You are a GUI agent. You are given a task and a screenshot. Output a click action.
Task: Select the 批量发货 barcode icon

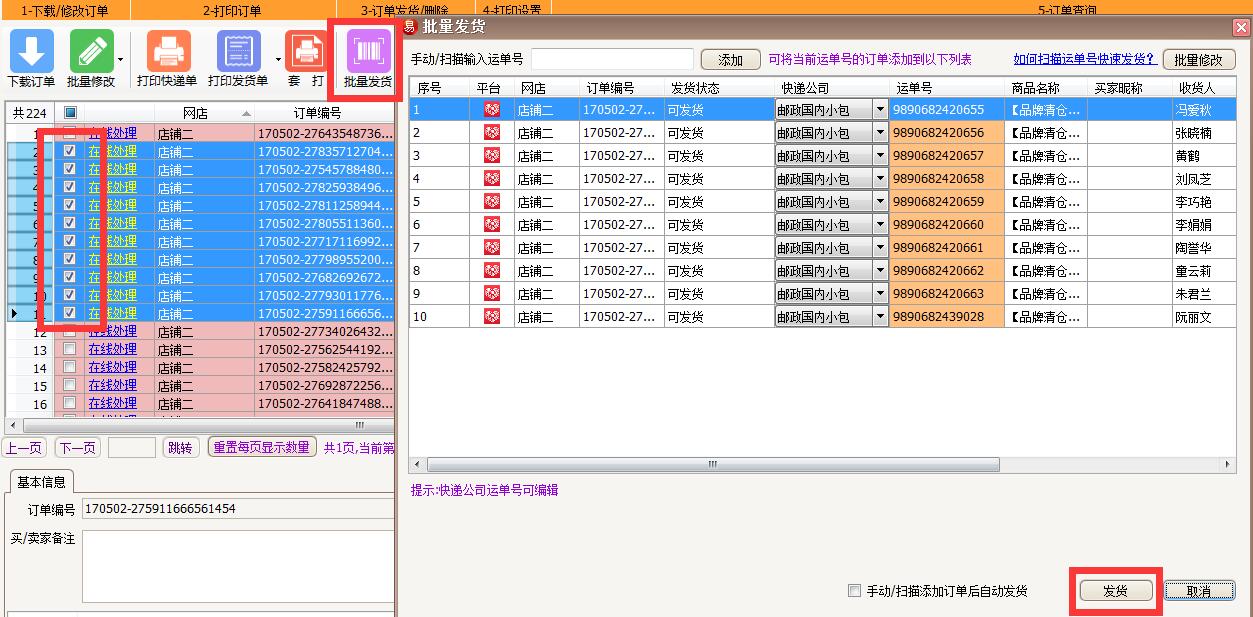[369, 50]
